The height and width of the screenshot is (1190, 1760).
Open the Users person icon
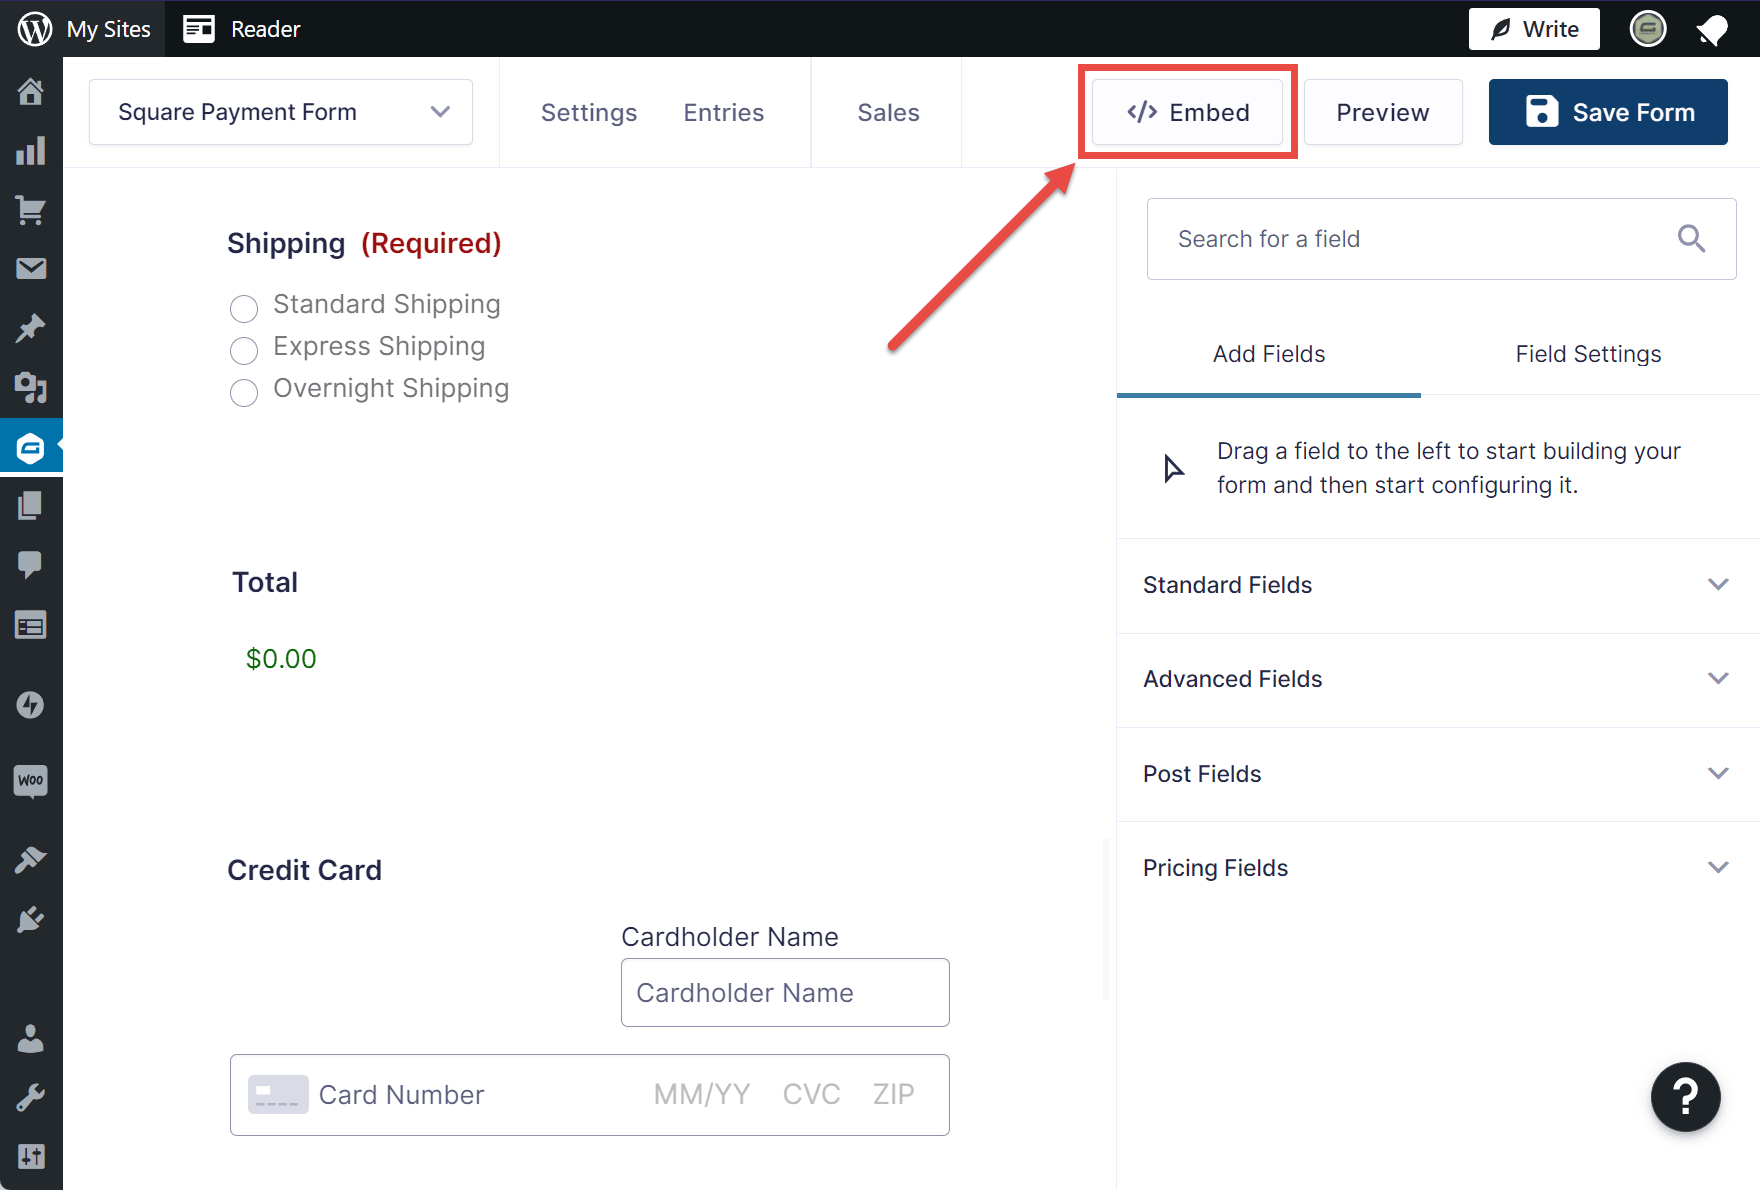[x=31, y=1039]
